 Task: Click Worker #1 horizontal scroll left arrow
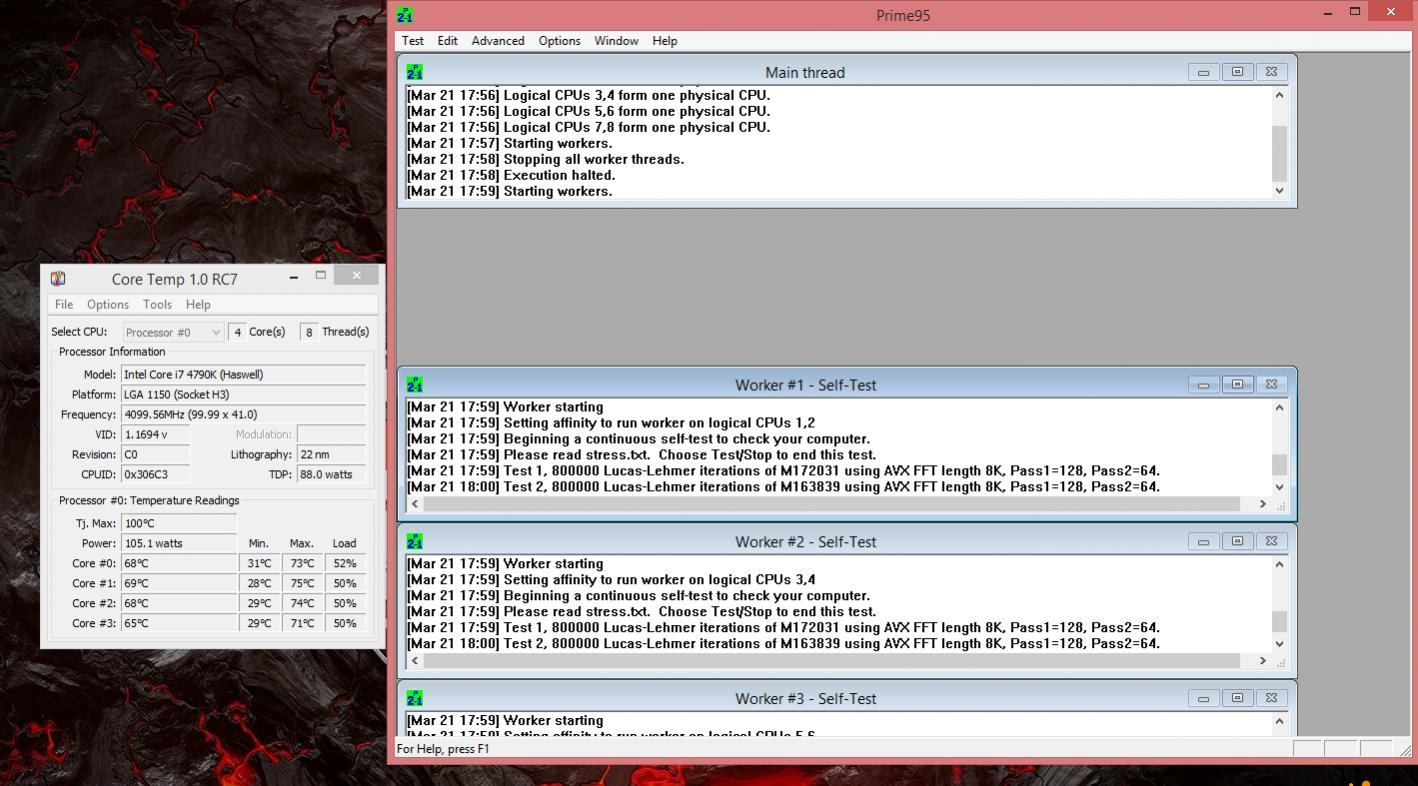(416, 504)
